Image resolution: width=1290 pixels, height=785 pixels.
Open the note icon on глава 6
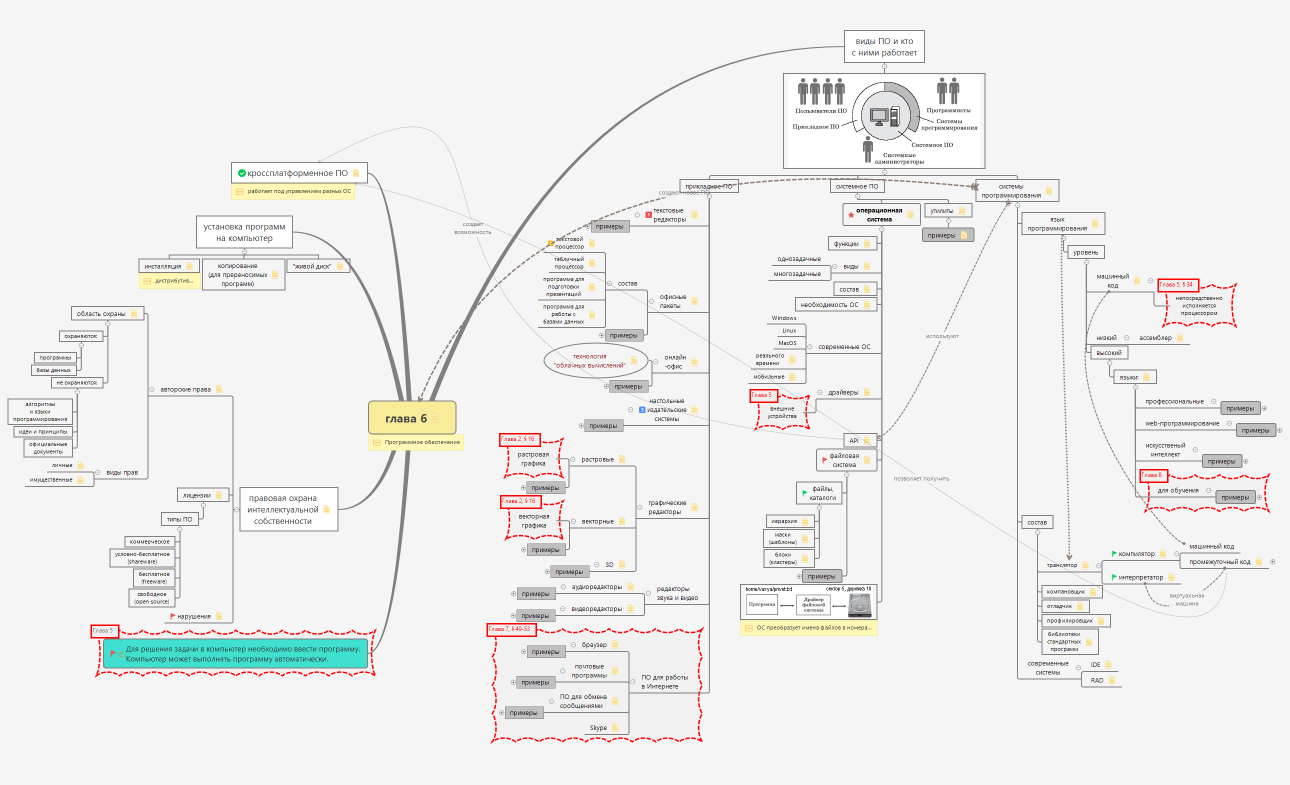coord(435,418)
